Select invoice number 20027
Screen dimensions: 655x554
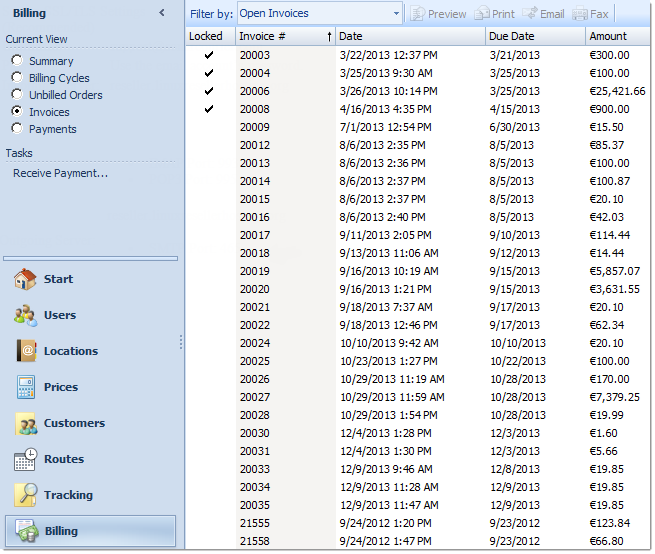(255, 397)
